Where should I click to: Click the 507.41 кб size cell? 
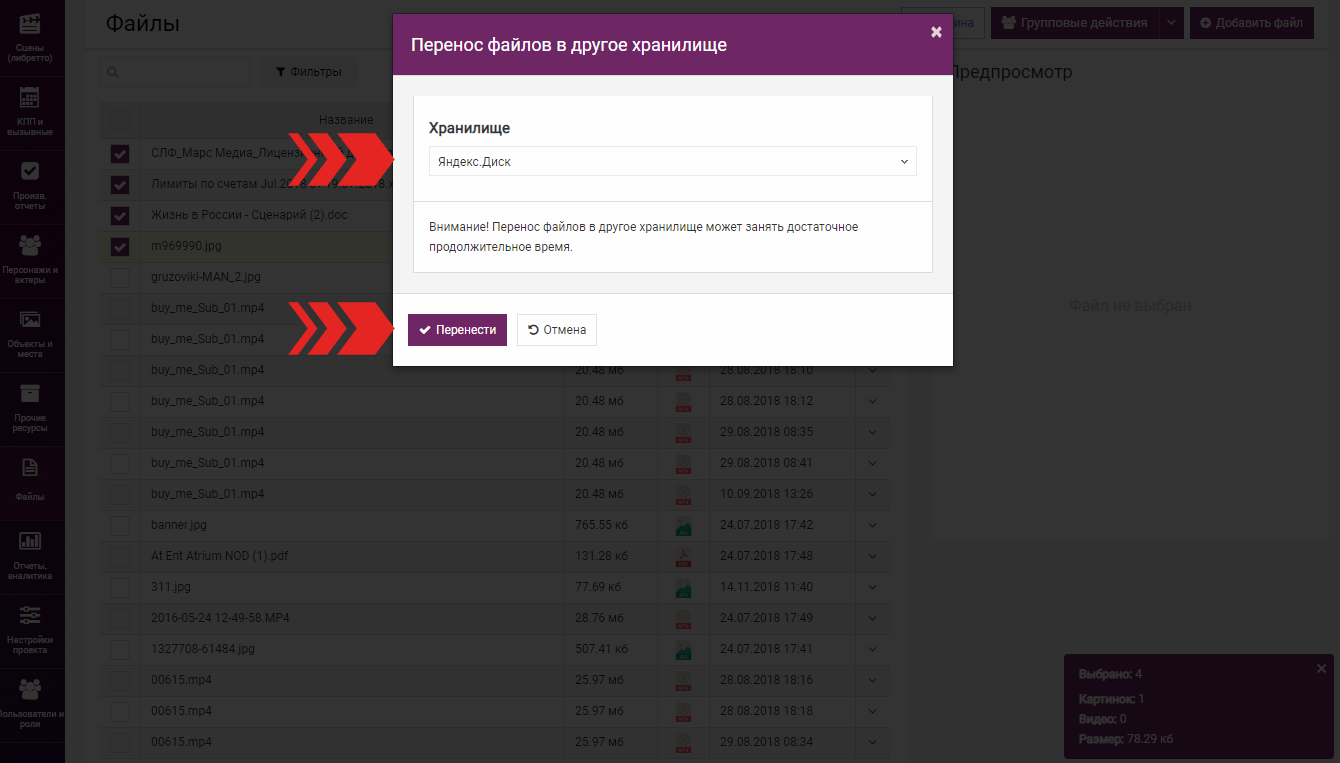(601, 649)
